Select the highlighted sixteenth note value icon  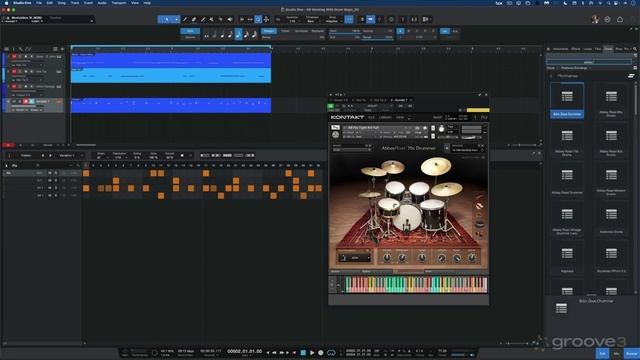[x=238, y=35]
